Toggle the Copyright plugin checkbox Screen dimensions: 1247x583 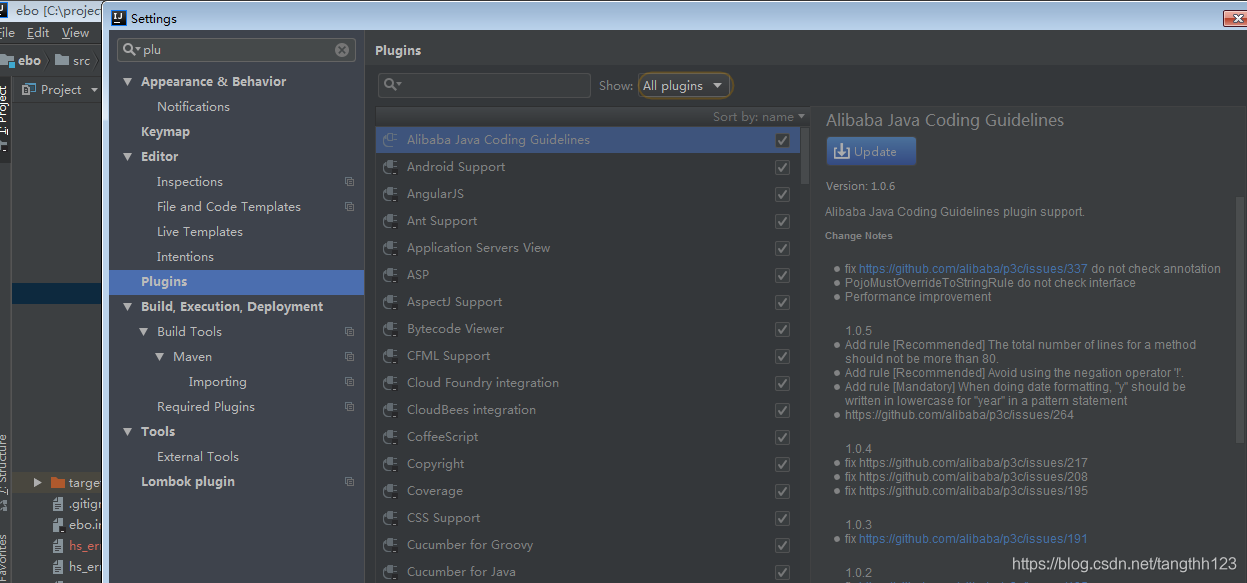pos(782,464)
